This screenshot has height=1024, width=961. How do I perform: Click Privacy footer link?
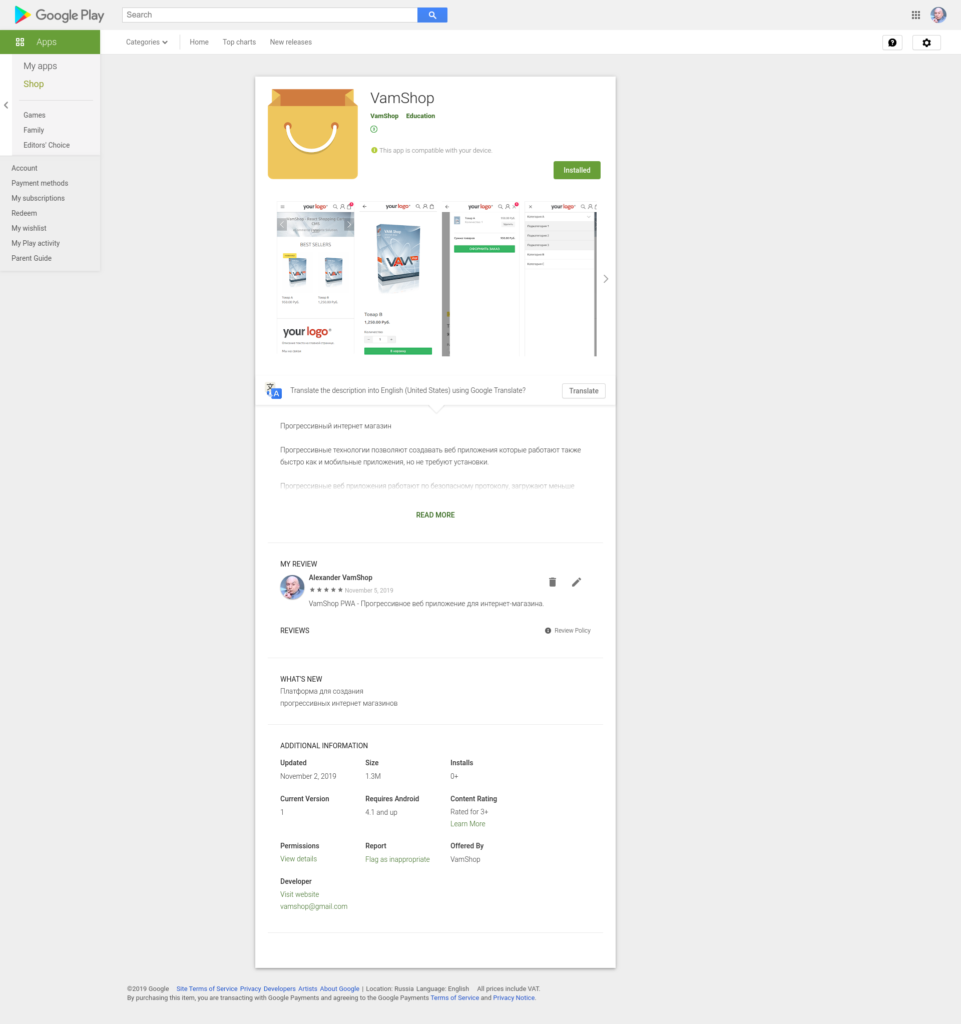tap(250, 989)
